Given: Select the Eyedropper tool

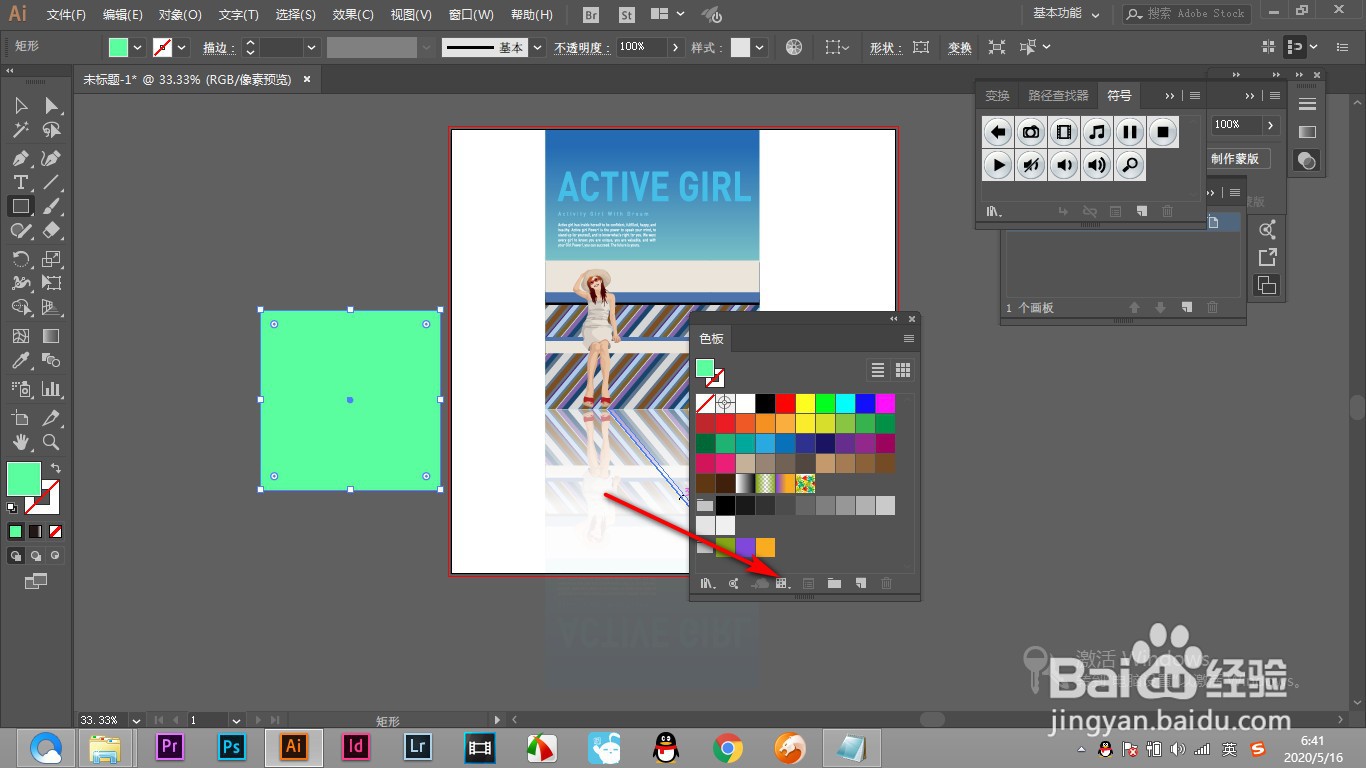Looking at the screenshot, I should click(x=20, y=361).
